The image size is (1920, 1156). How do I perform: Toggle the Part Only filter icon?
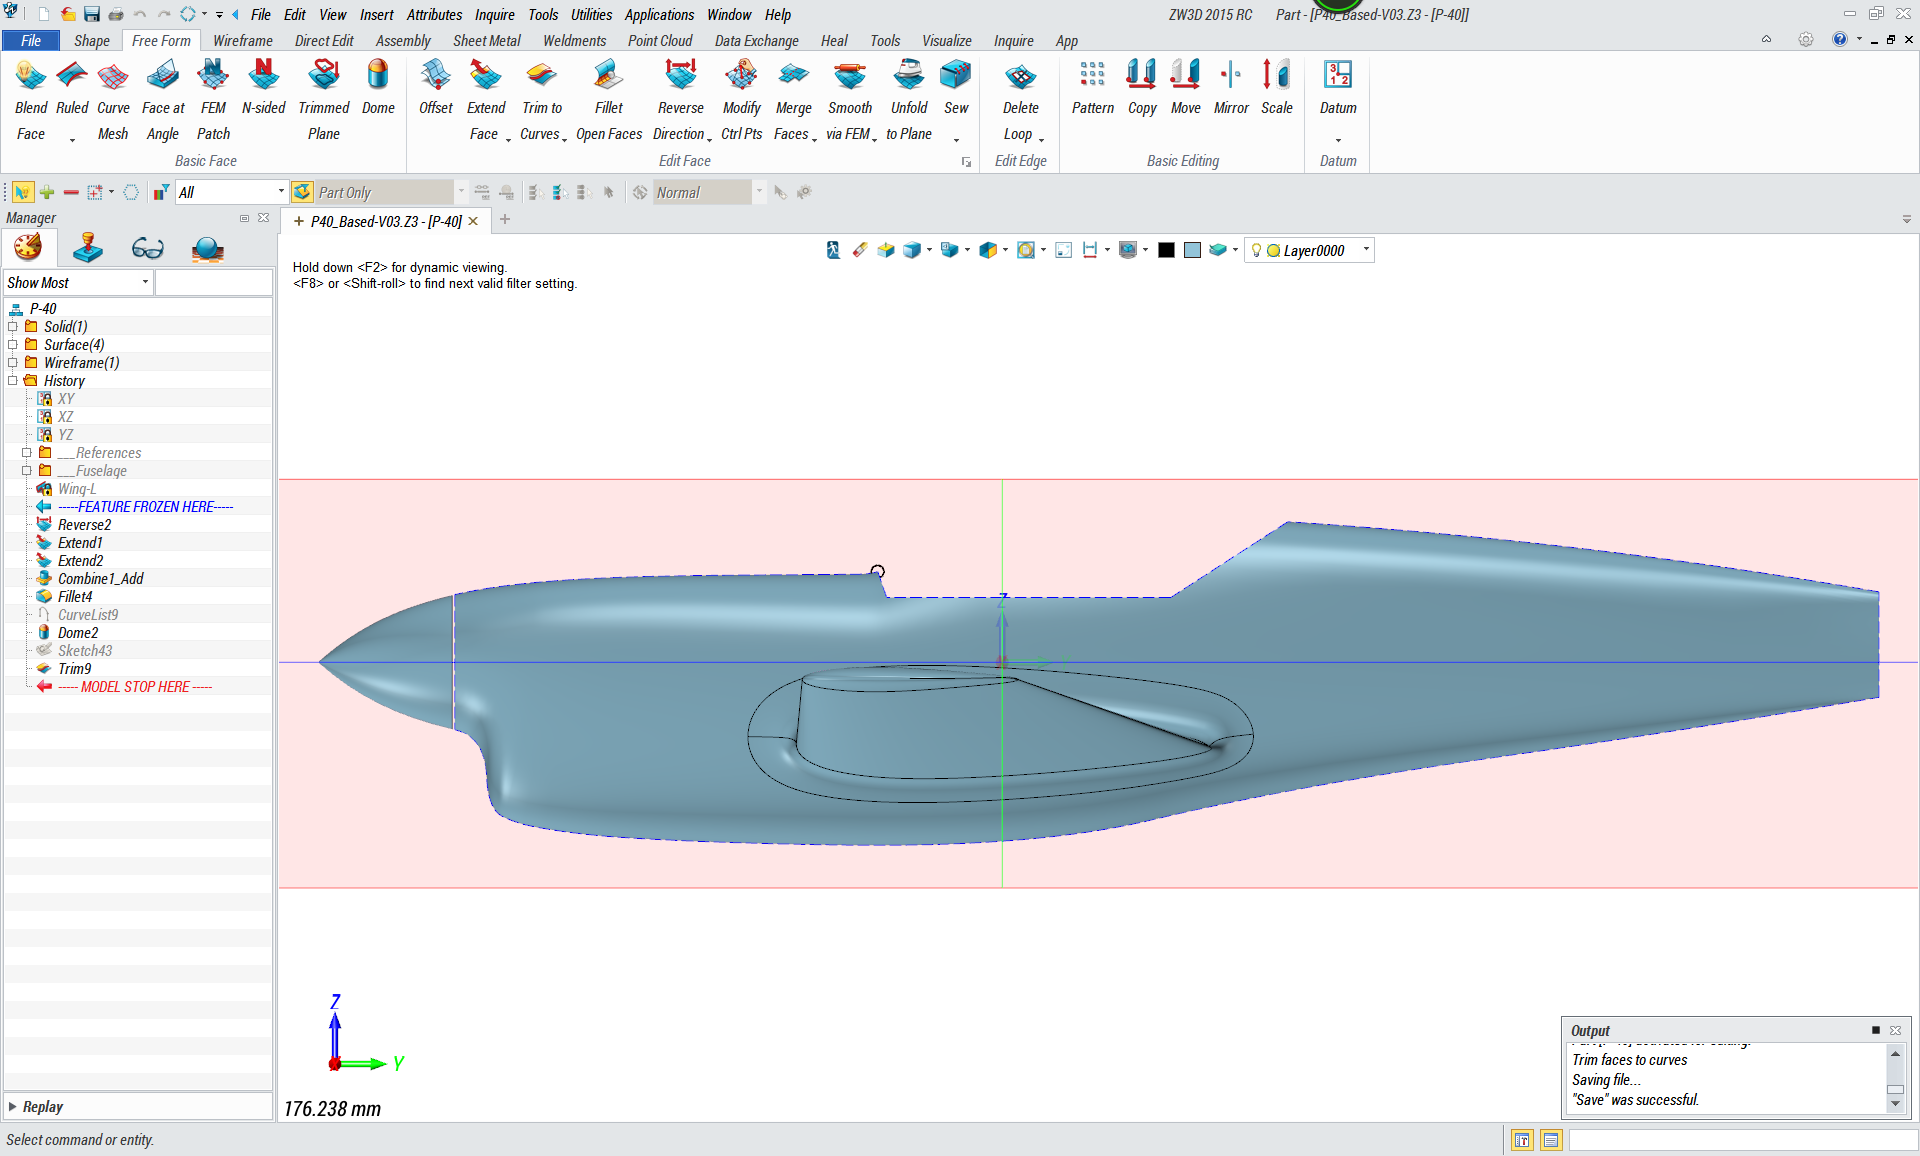[x=303, y=192]
